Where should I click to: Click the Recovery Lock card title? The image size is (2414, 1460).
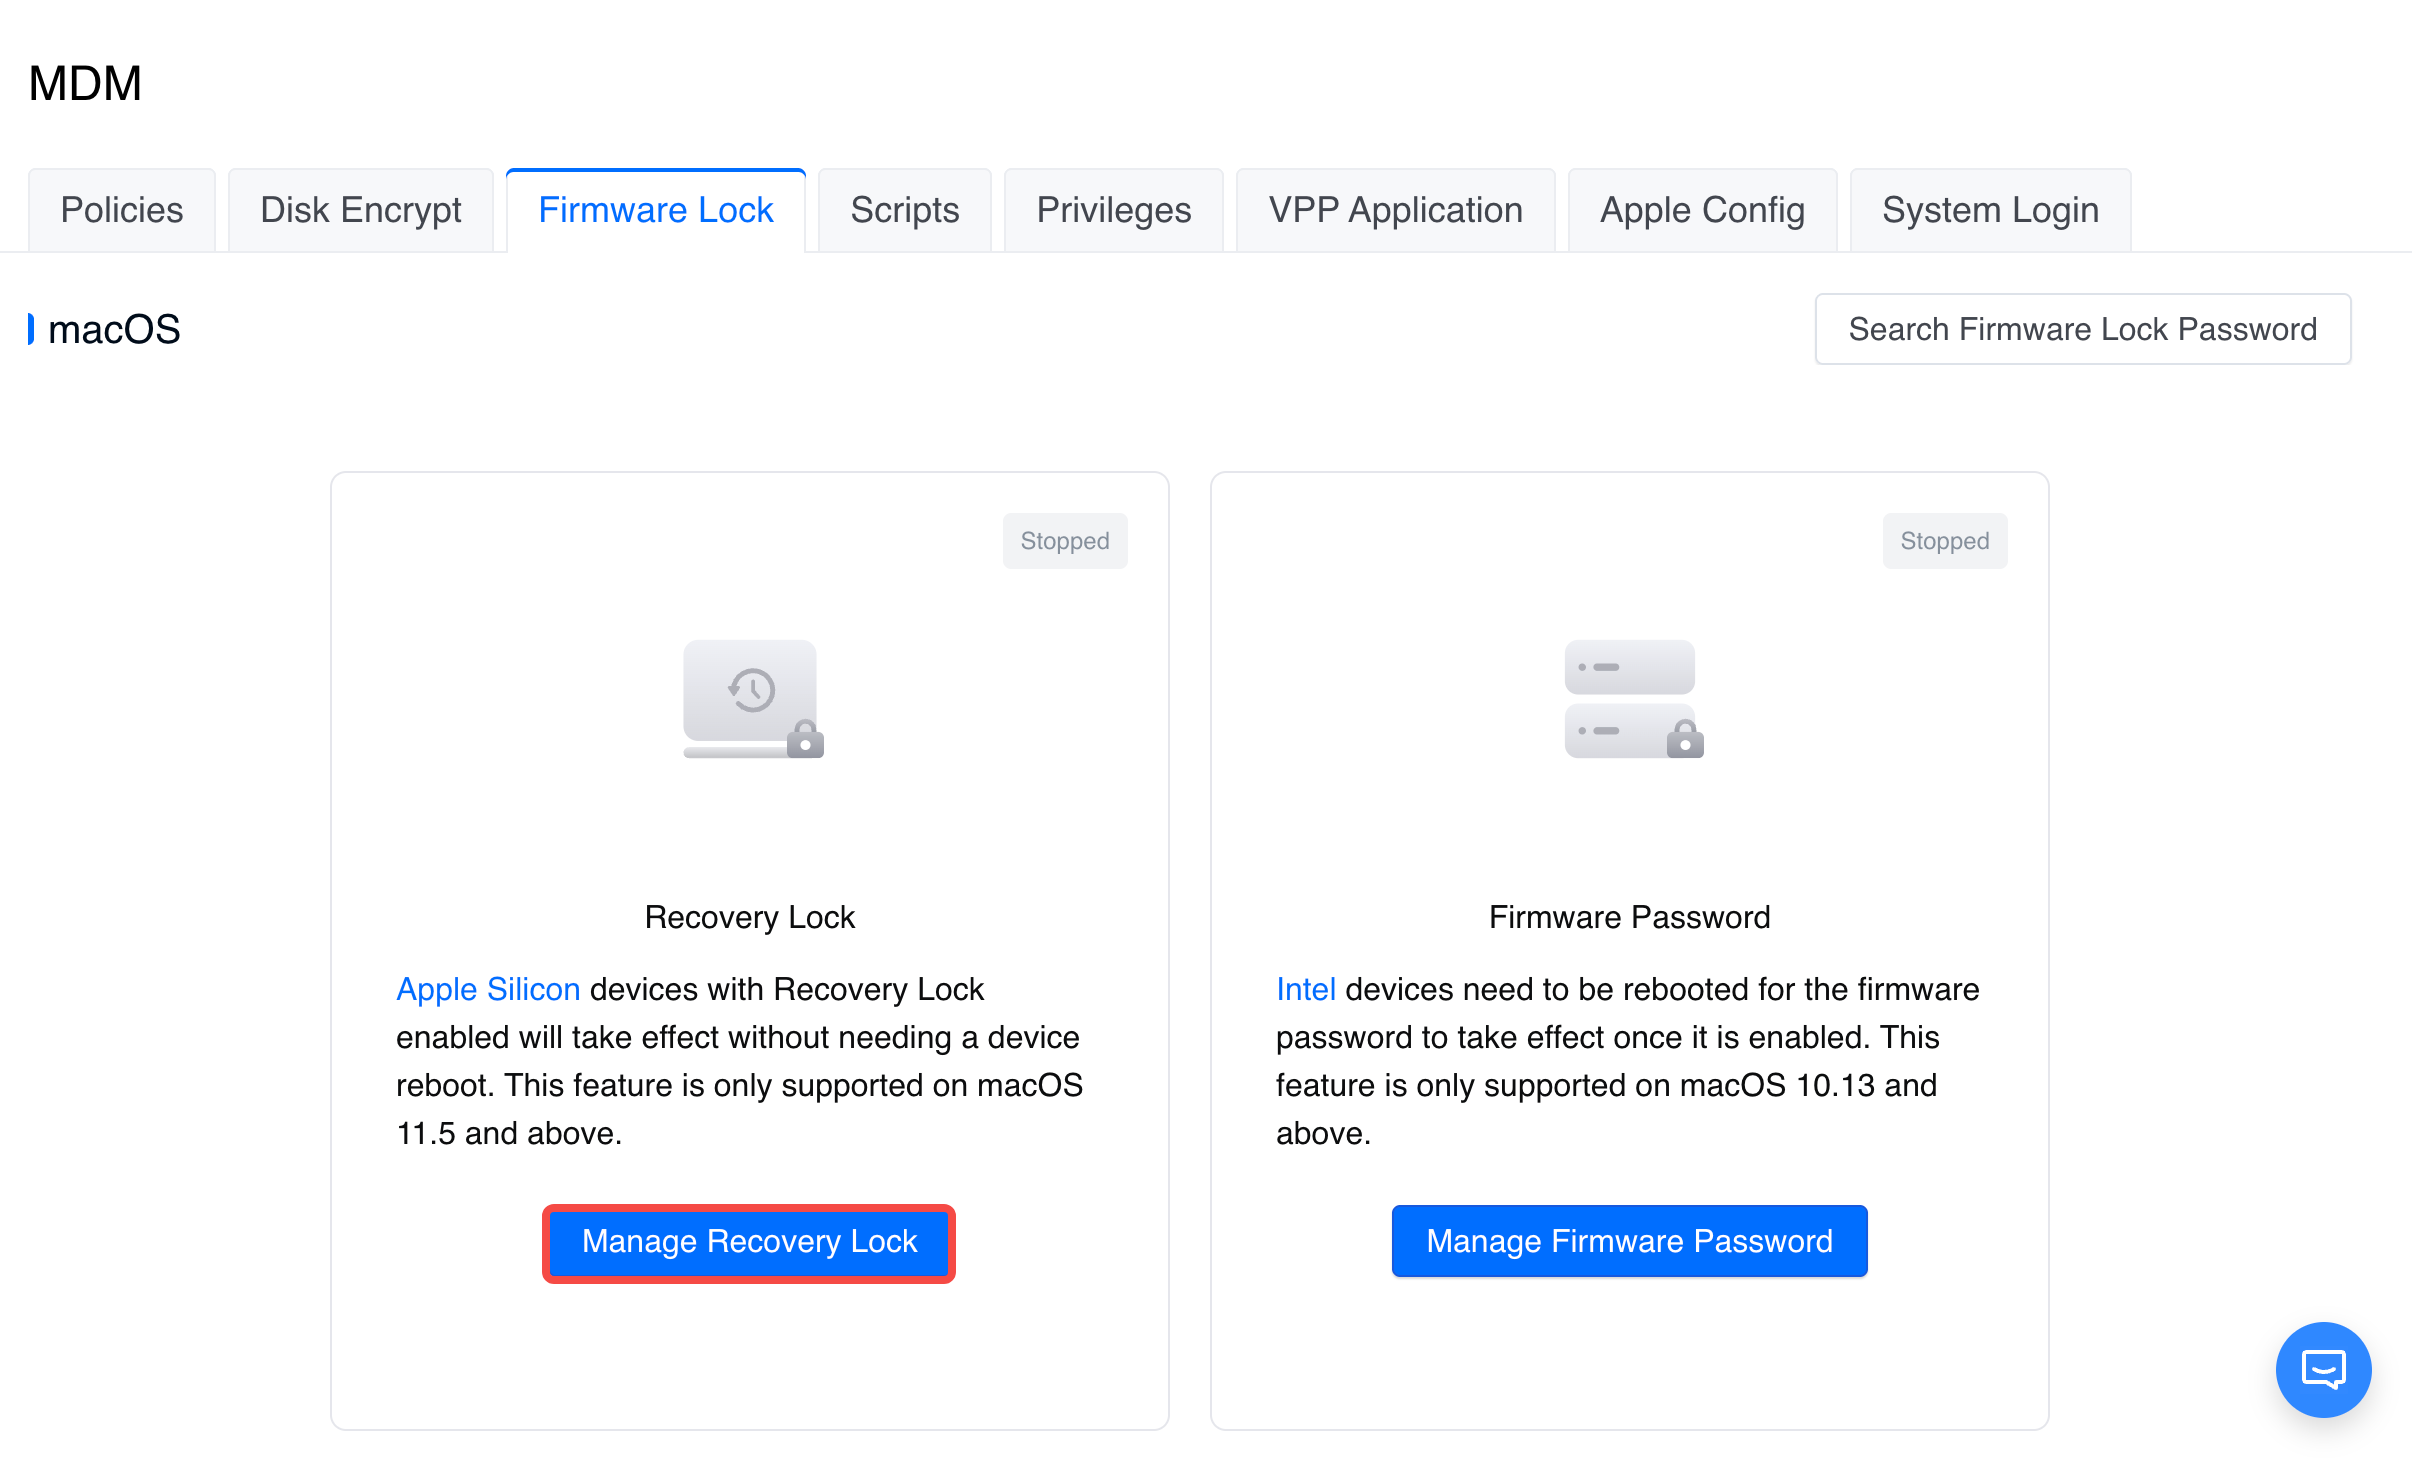coord(749,917)
